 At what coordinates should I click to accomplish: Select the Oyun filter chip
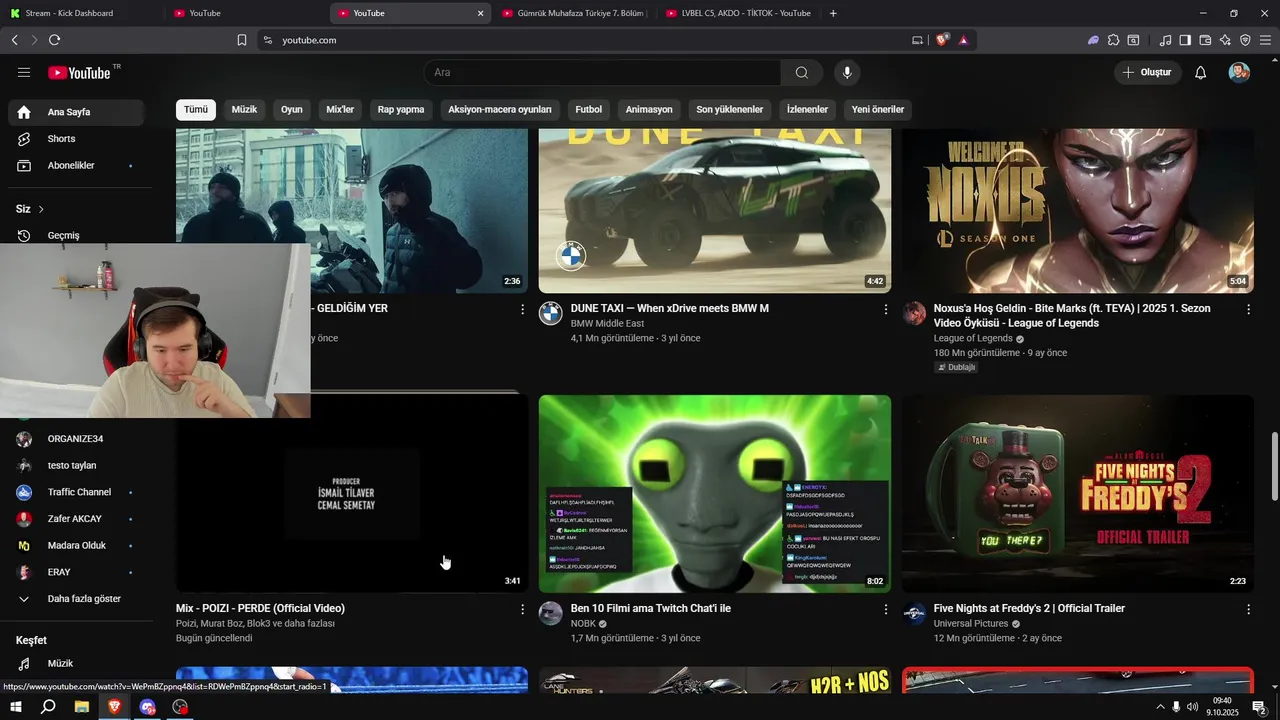pos(292,110)
